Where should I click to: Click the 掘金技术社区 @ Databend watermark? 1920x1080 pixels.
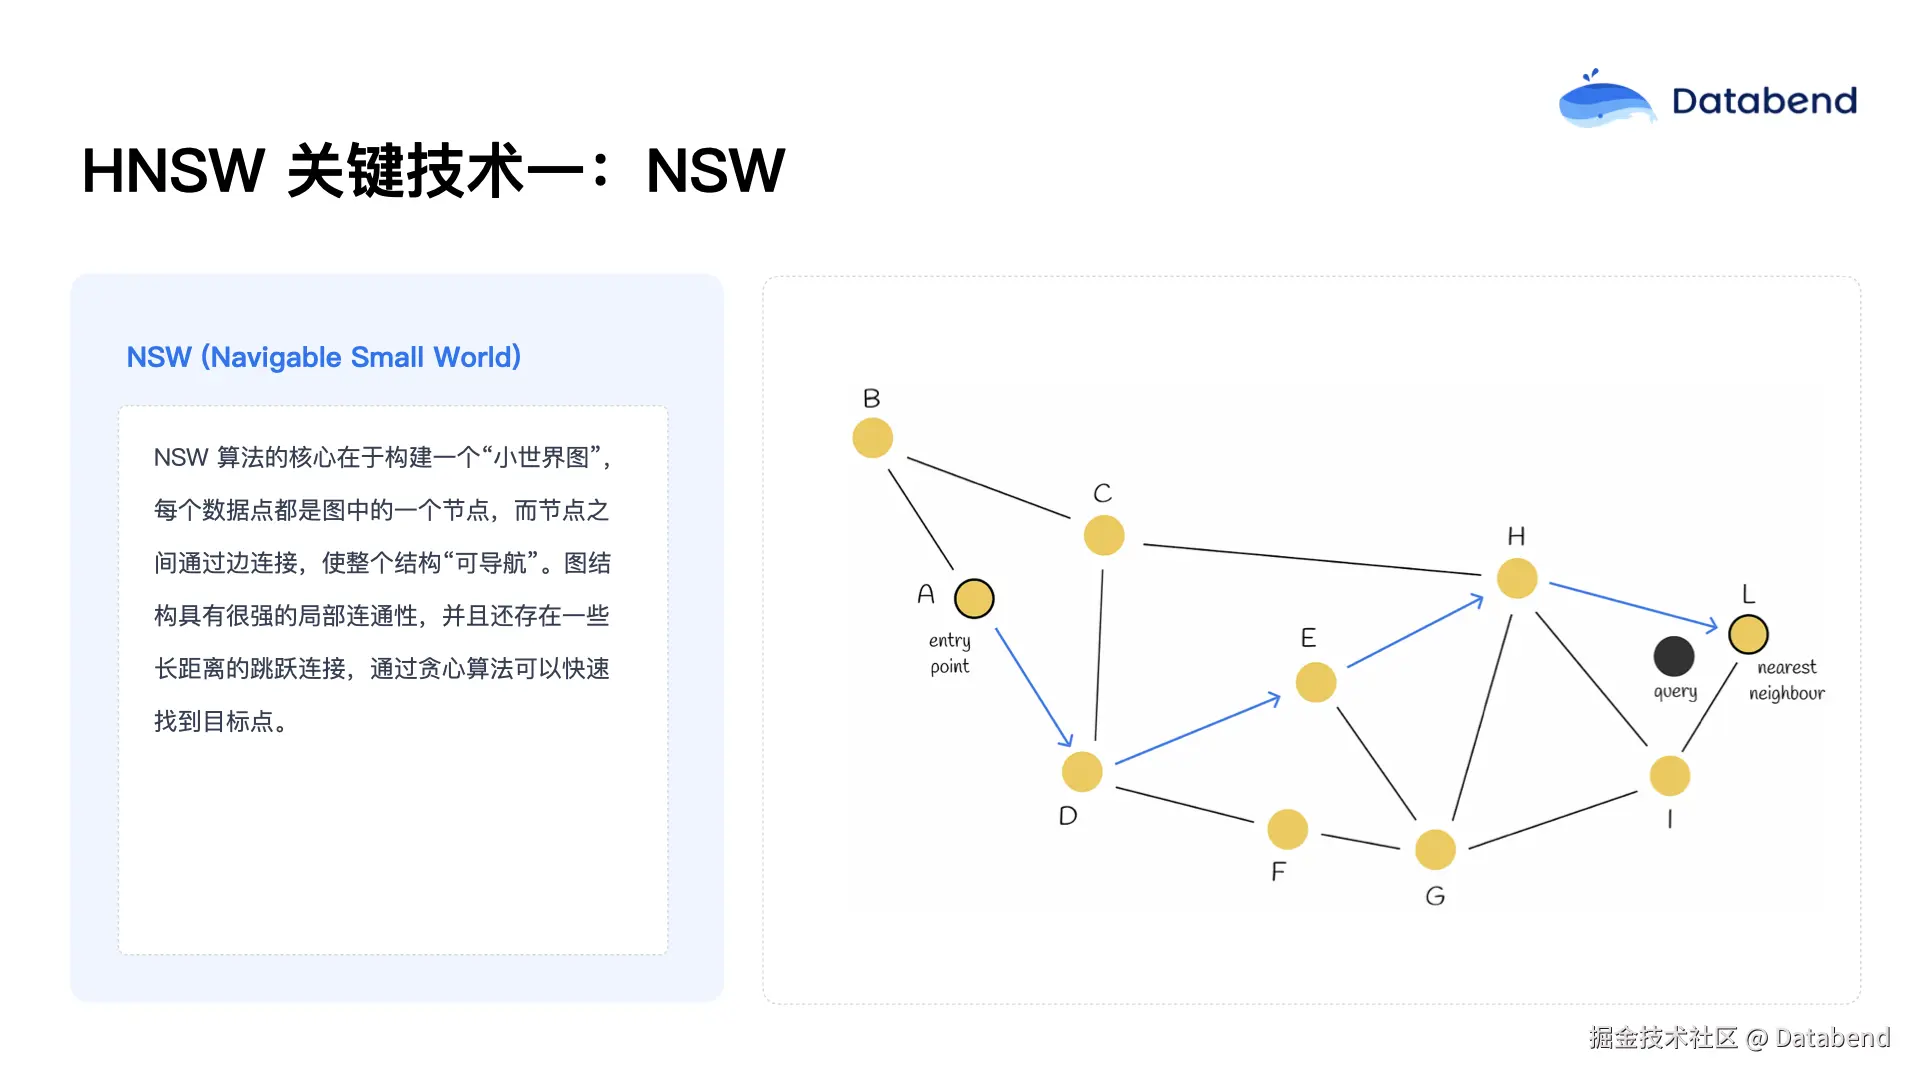[x=1739, y=1038]
